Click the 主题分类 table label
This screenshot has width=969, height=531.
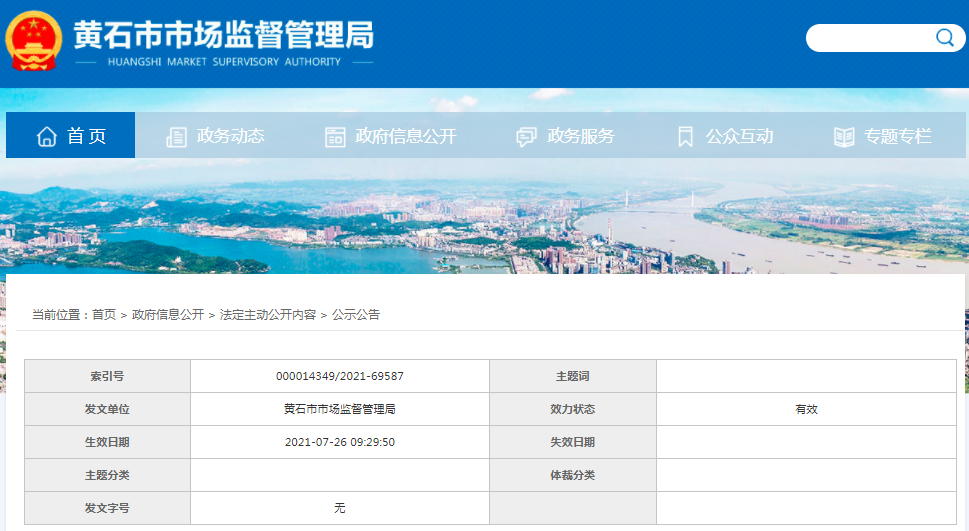click(107, 475)
